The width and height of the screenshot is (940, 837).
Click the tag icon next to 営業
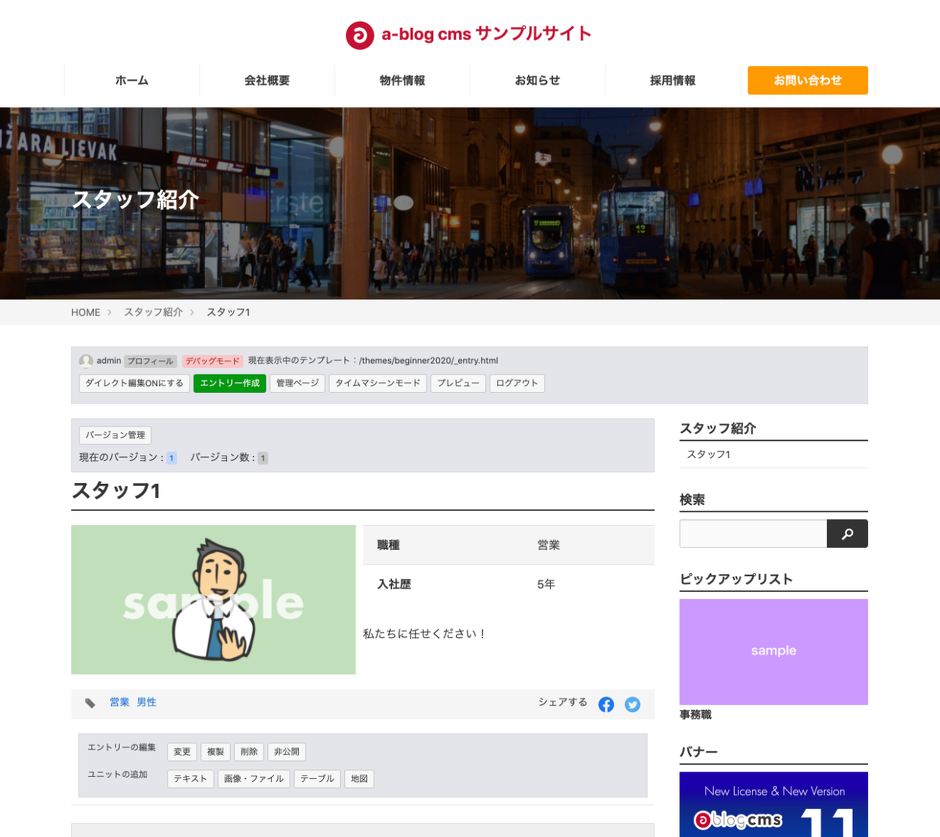(x=91, y=703)
